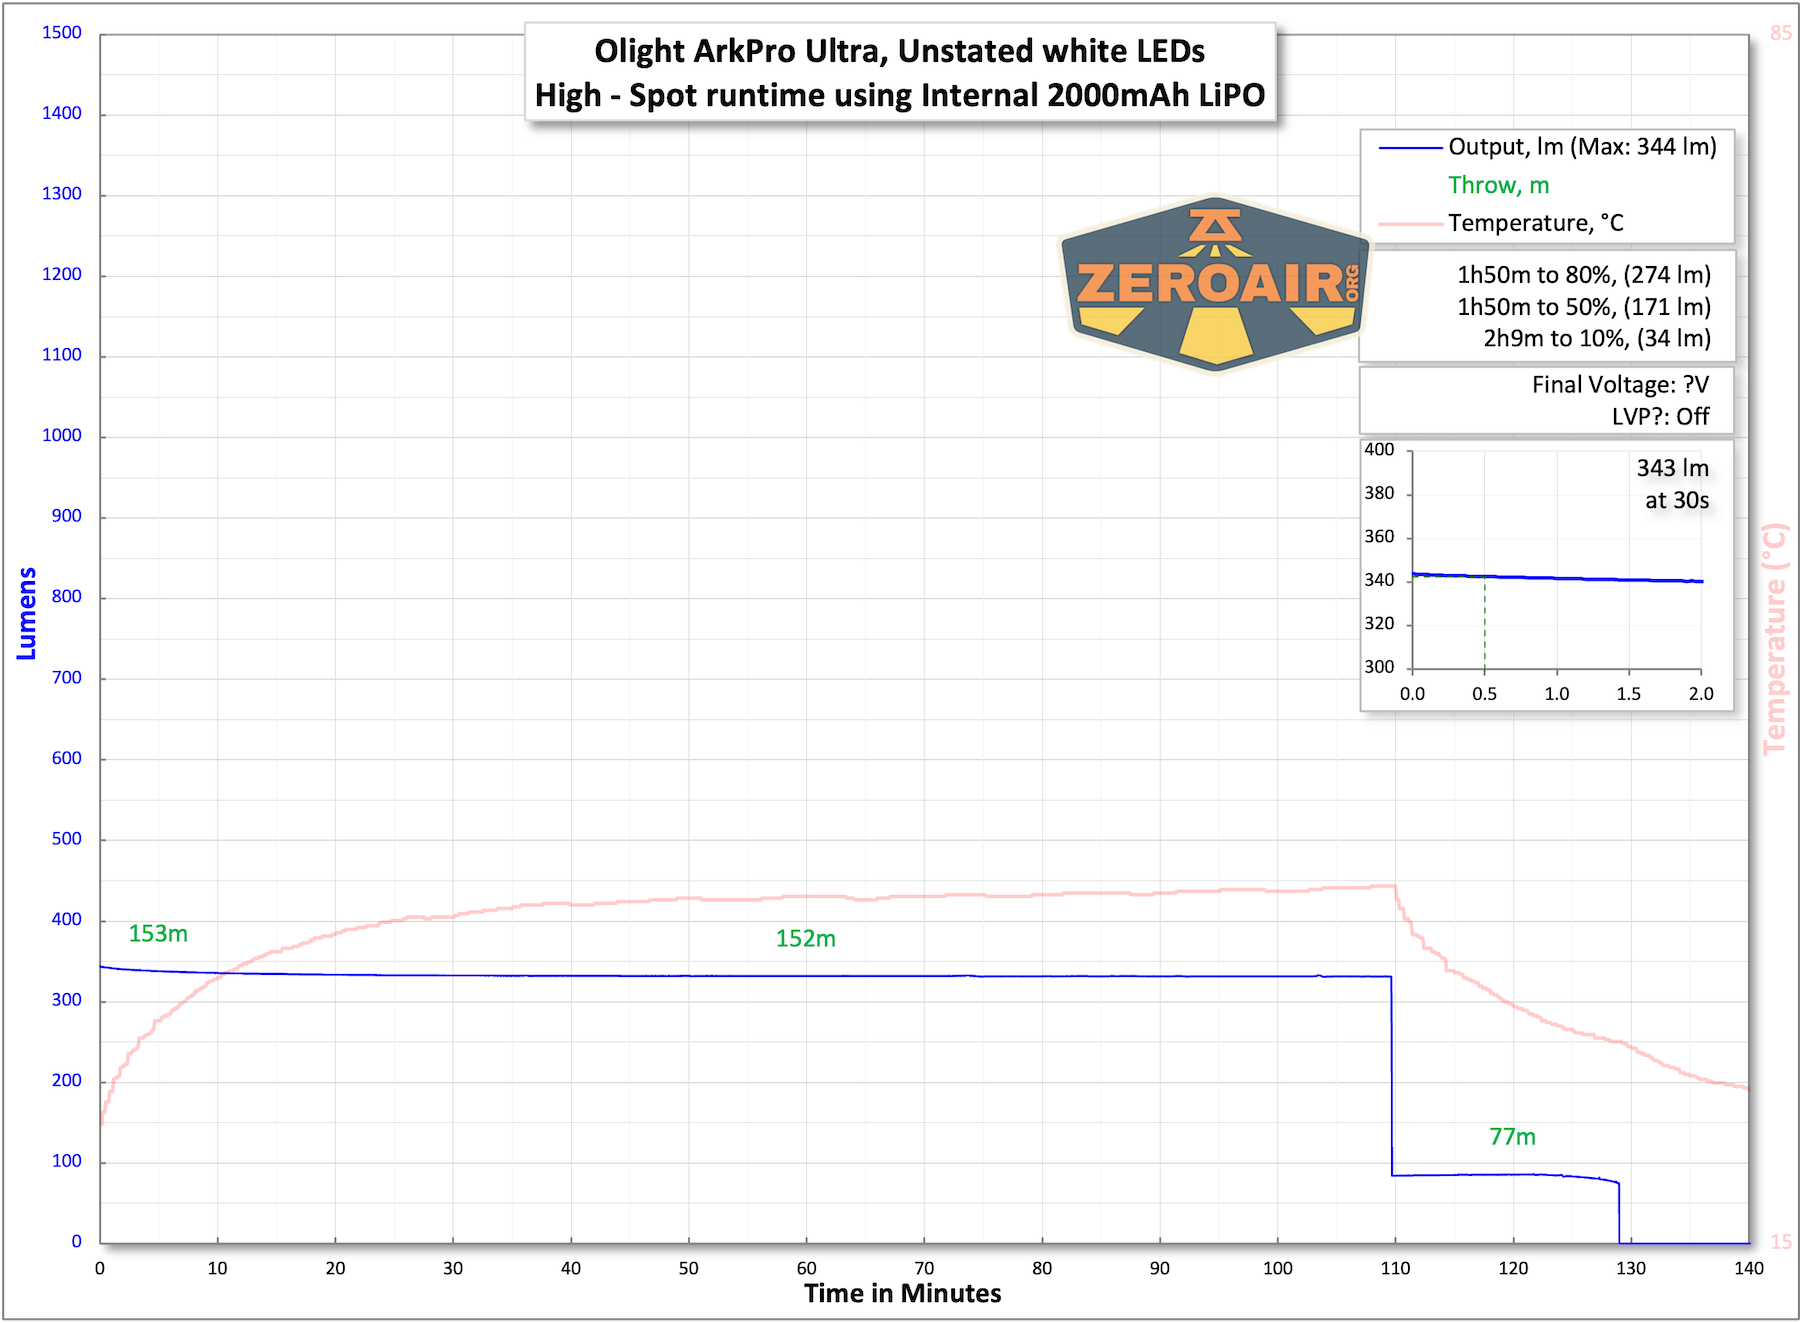Click the "LVP?: Off" text
1800x1323 pixels.
click(1660, 417)
